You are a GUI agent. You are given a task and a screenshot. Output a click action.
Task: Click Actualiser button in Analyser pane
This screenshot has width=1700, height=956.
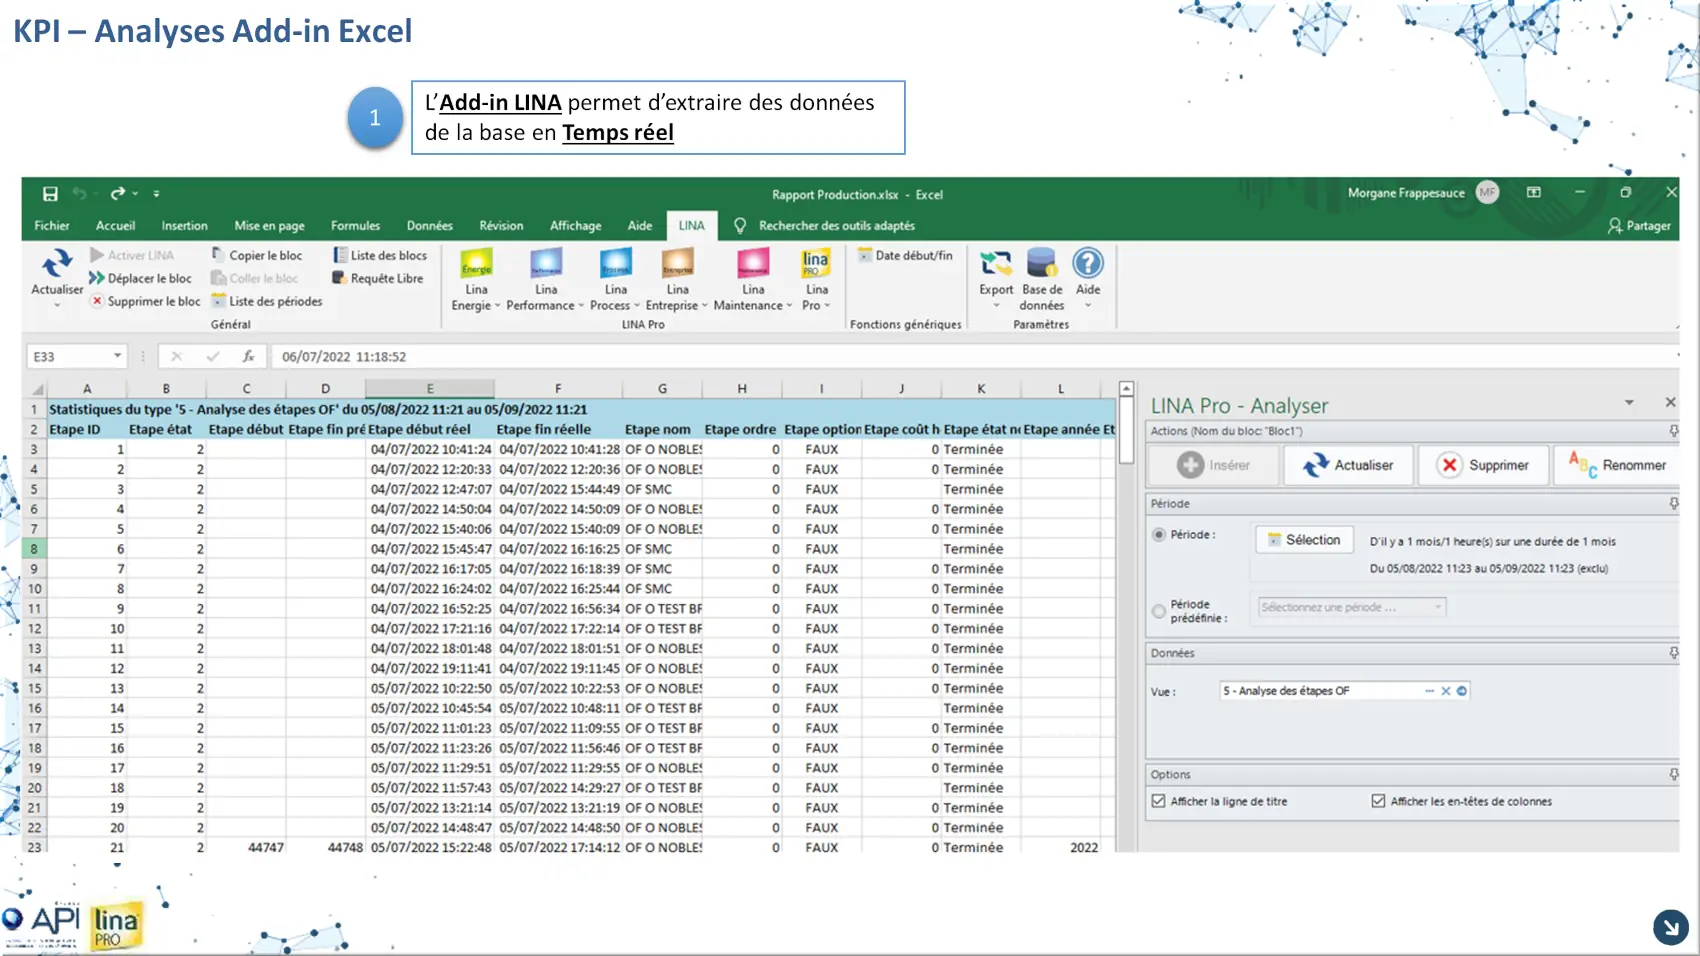pos(1348,465)
